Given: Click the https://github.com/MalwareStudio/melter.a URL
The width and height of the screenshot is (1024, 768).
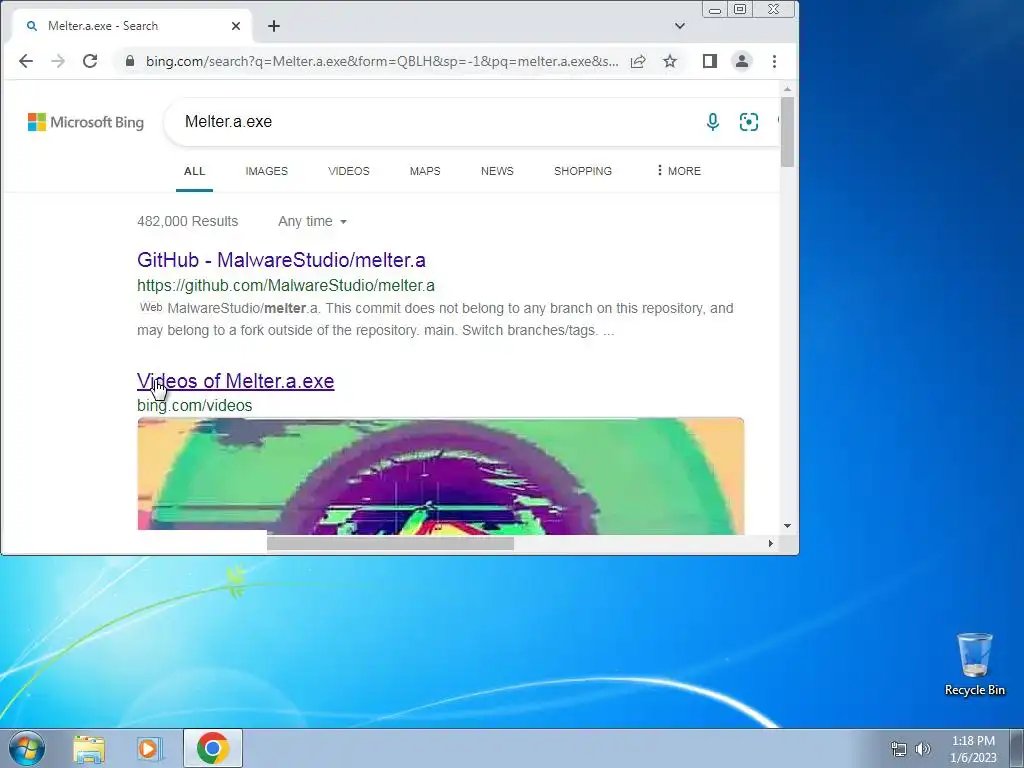Looking at the screenshot, I should pyautogui.click(x=285, y=285).
